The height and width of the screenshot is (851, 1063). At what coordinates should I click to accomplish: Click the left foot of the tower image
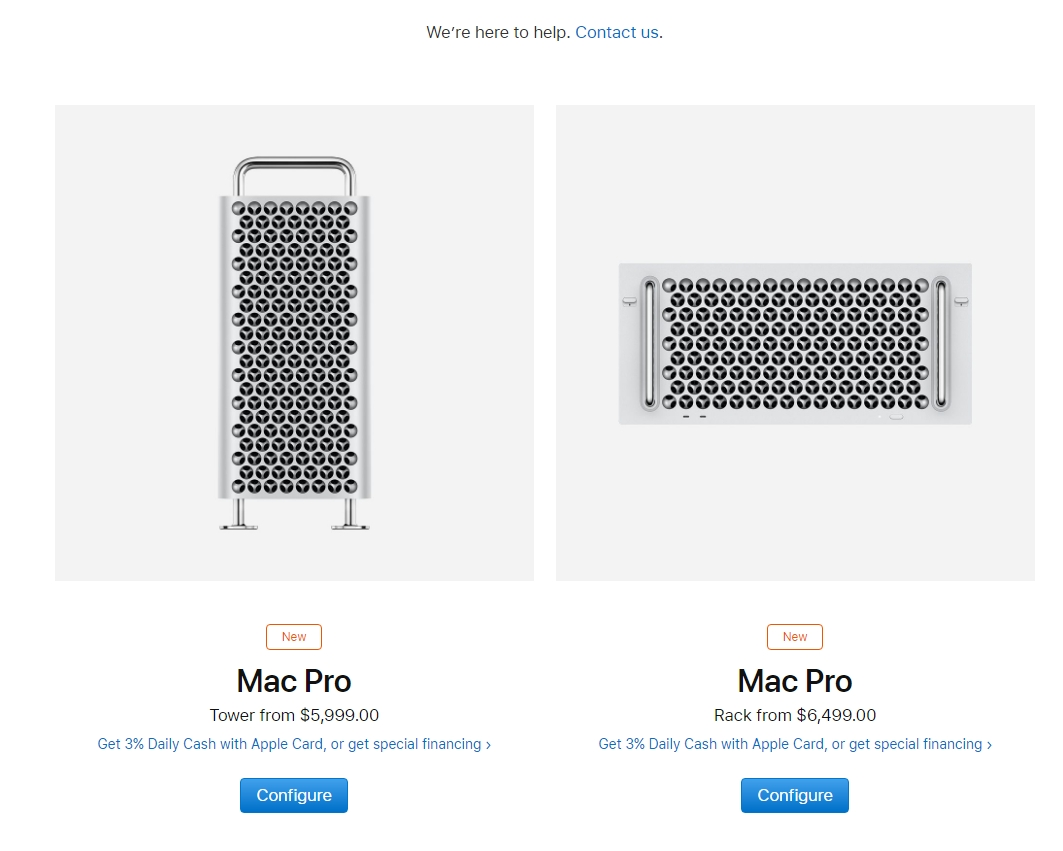239,516
